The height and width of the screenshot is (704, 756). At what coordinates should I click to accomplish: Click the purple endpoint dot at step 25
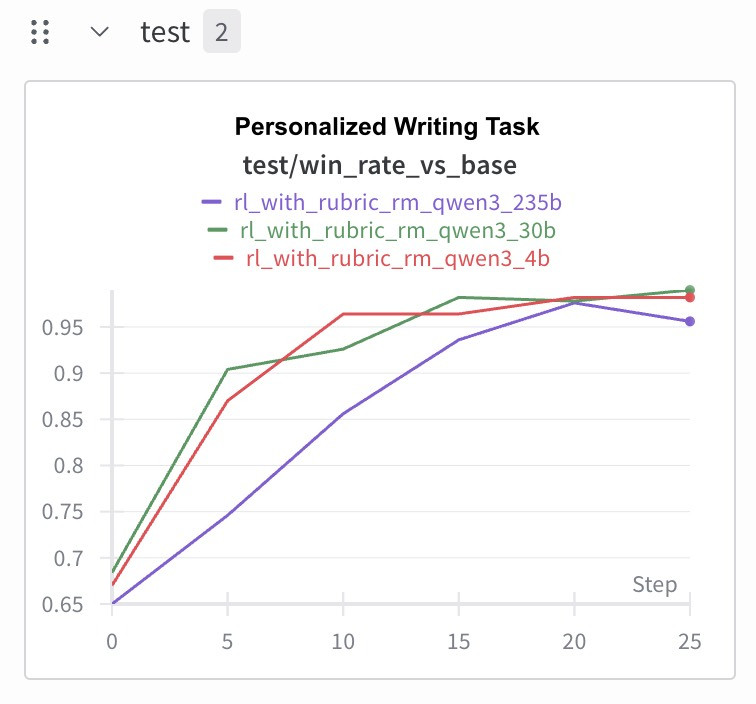pos(690,321)
